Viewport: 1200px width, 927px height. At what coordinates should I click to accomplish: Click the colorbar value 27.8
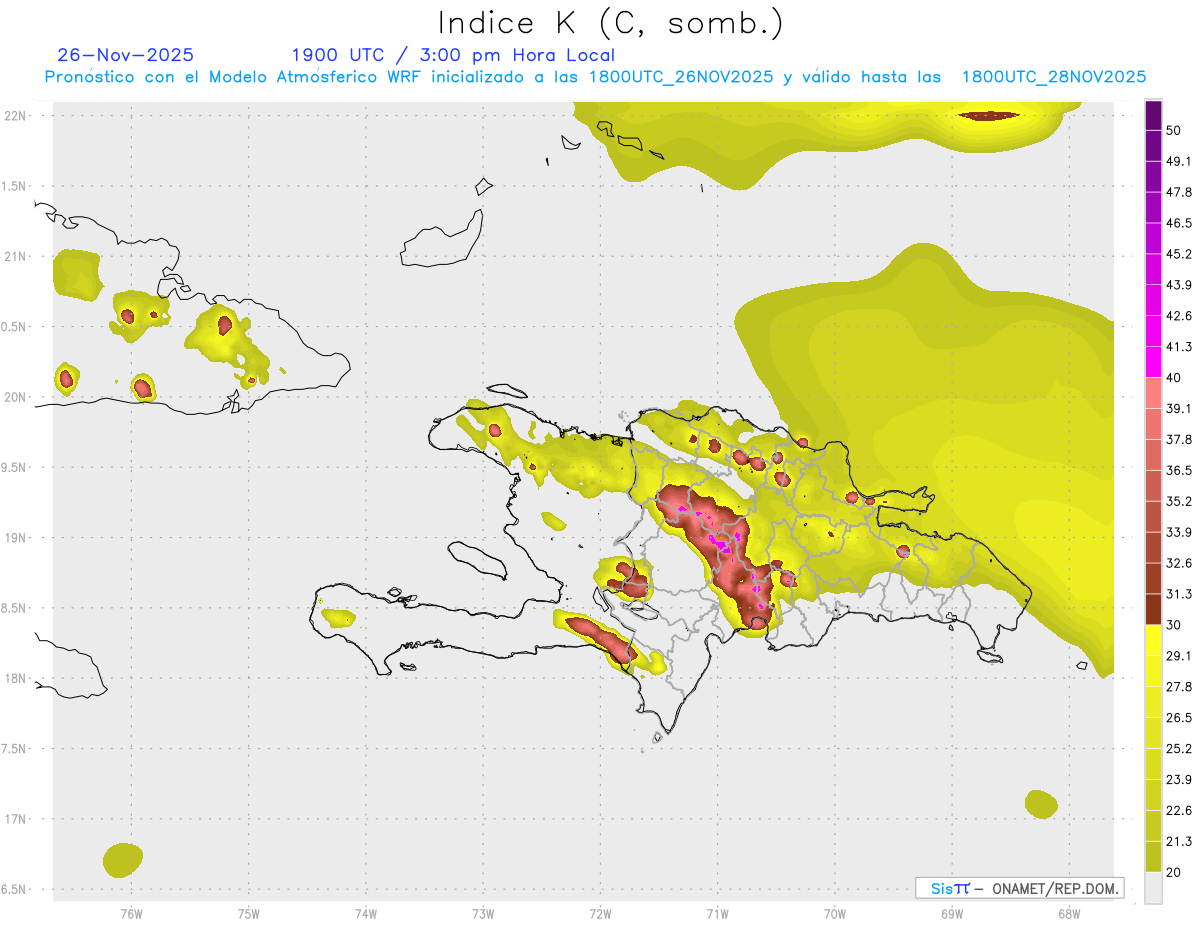click(x=1179, y=687)
